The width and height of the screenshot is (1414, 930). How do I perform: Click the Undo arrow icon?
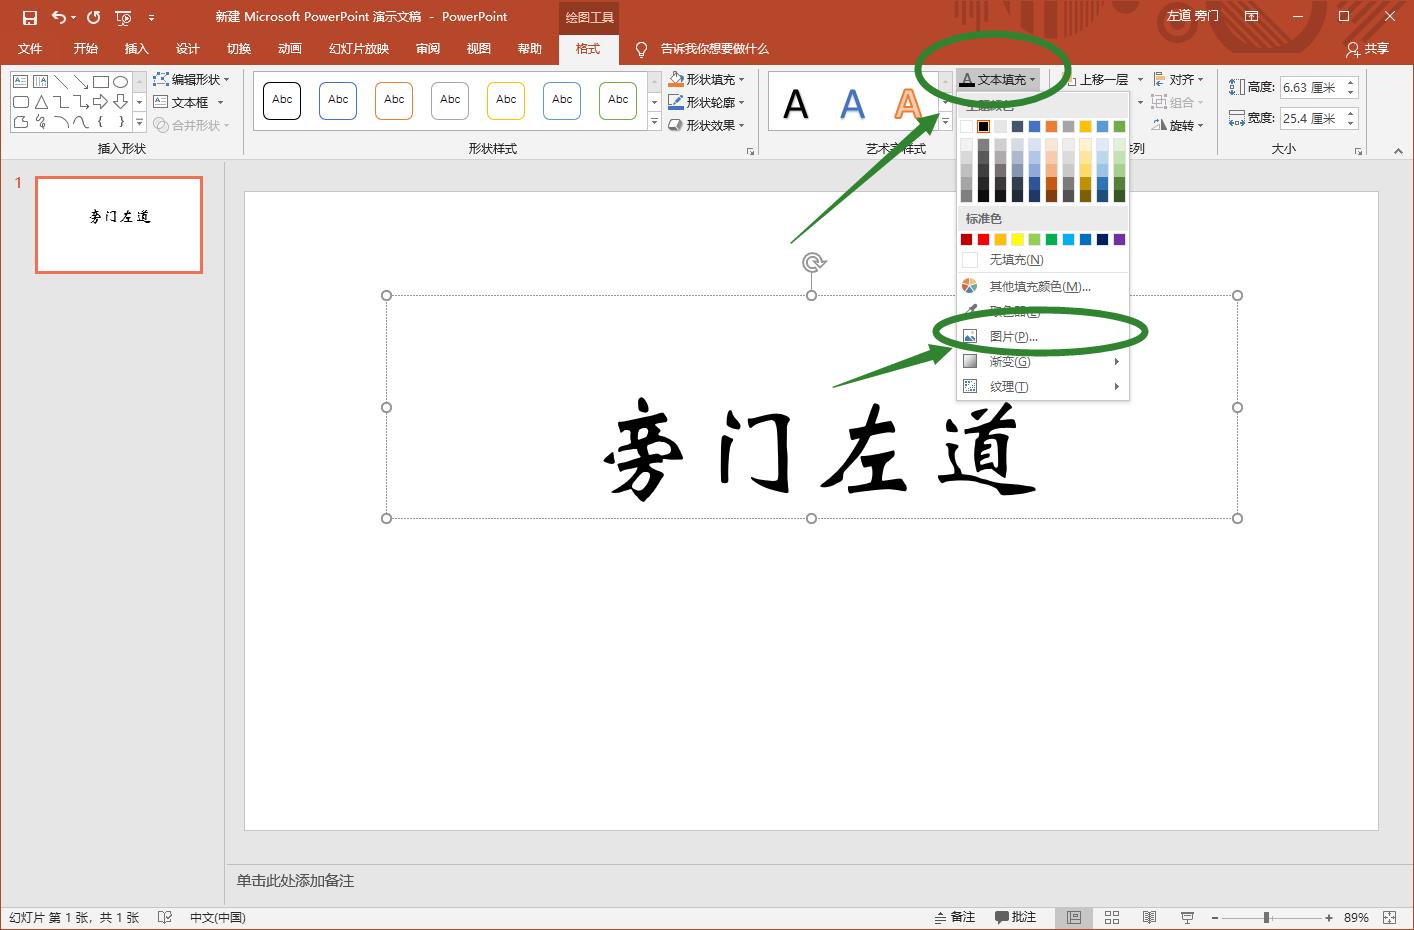click(x=59, y=17)
